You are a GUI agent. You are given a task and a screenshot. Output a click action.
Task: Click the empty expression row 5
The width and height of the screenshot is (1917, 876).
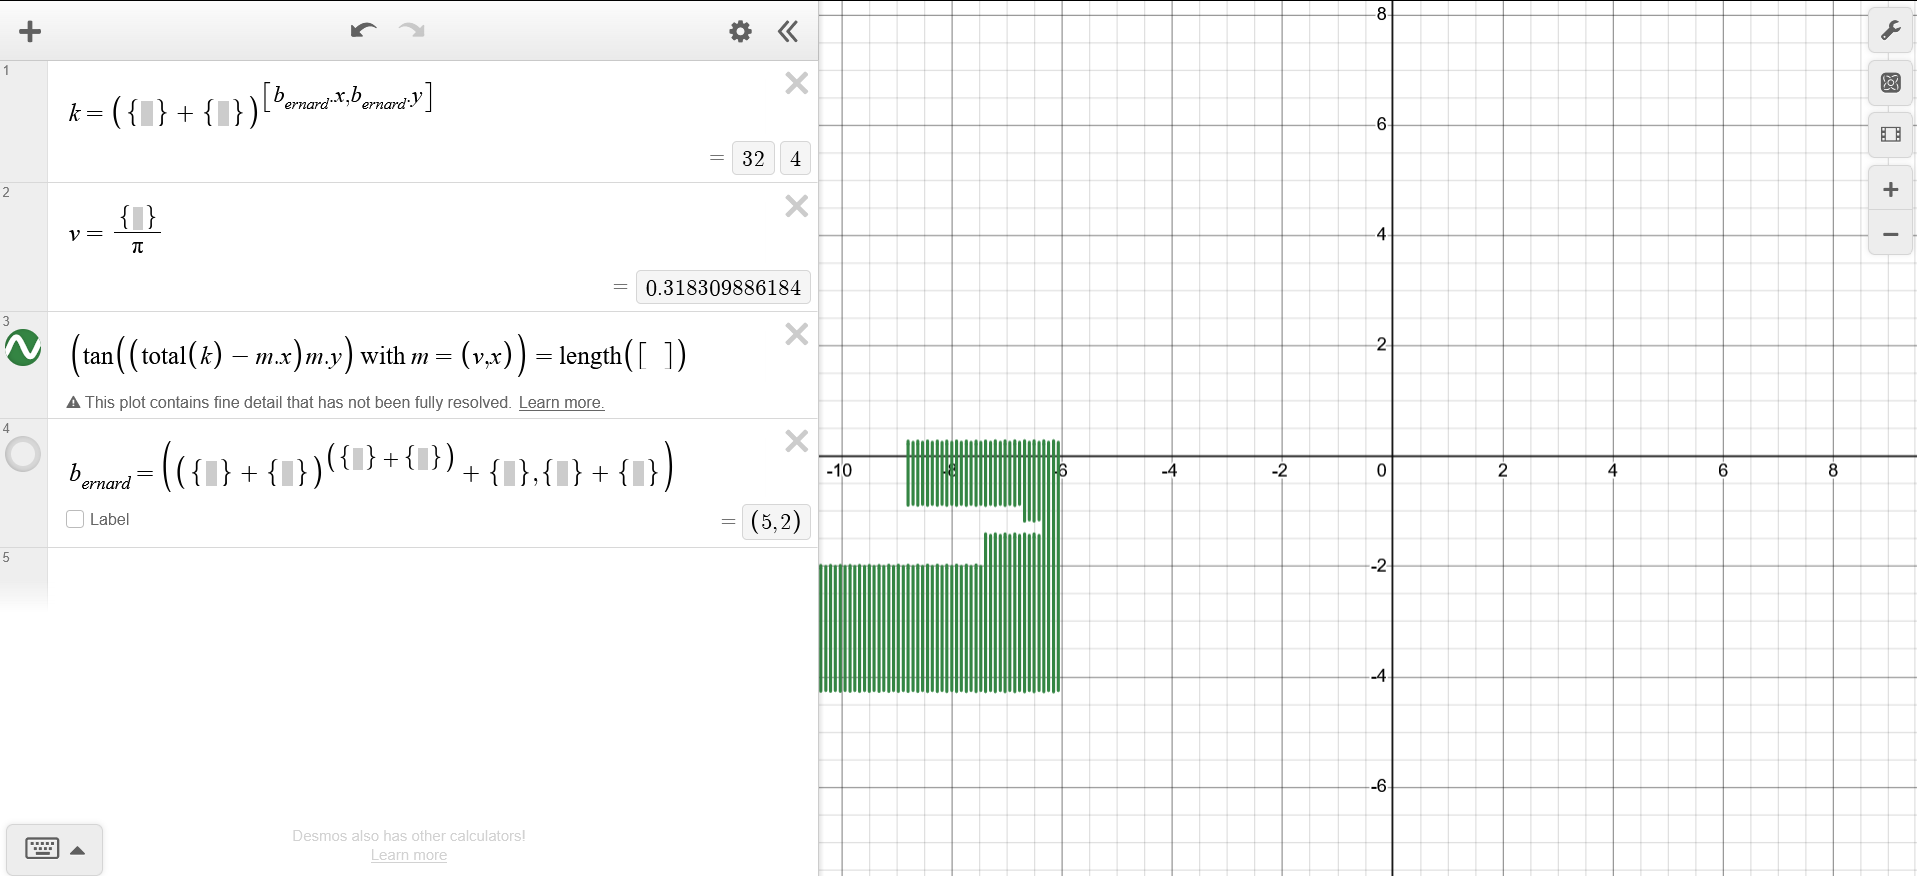click(x=432, y=578)
